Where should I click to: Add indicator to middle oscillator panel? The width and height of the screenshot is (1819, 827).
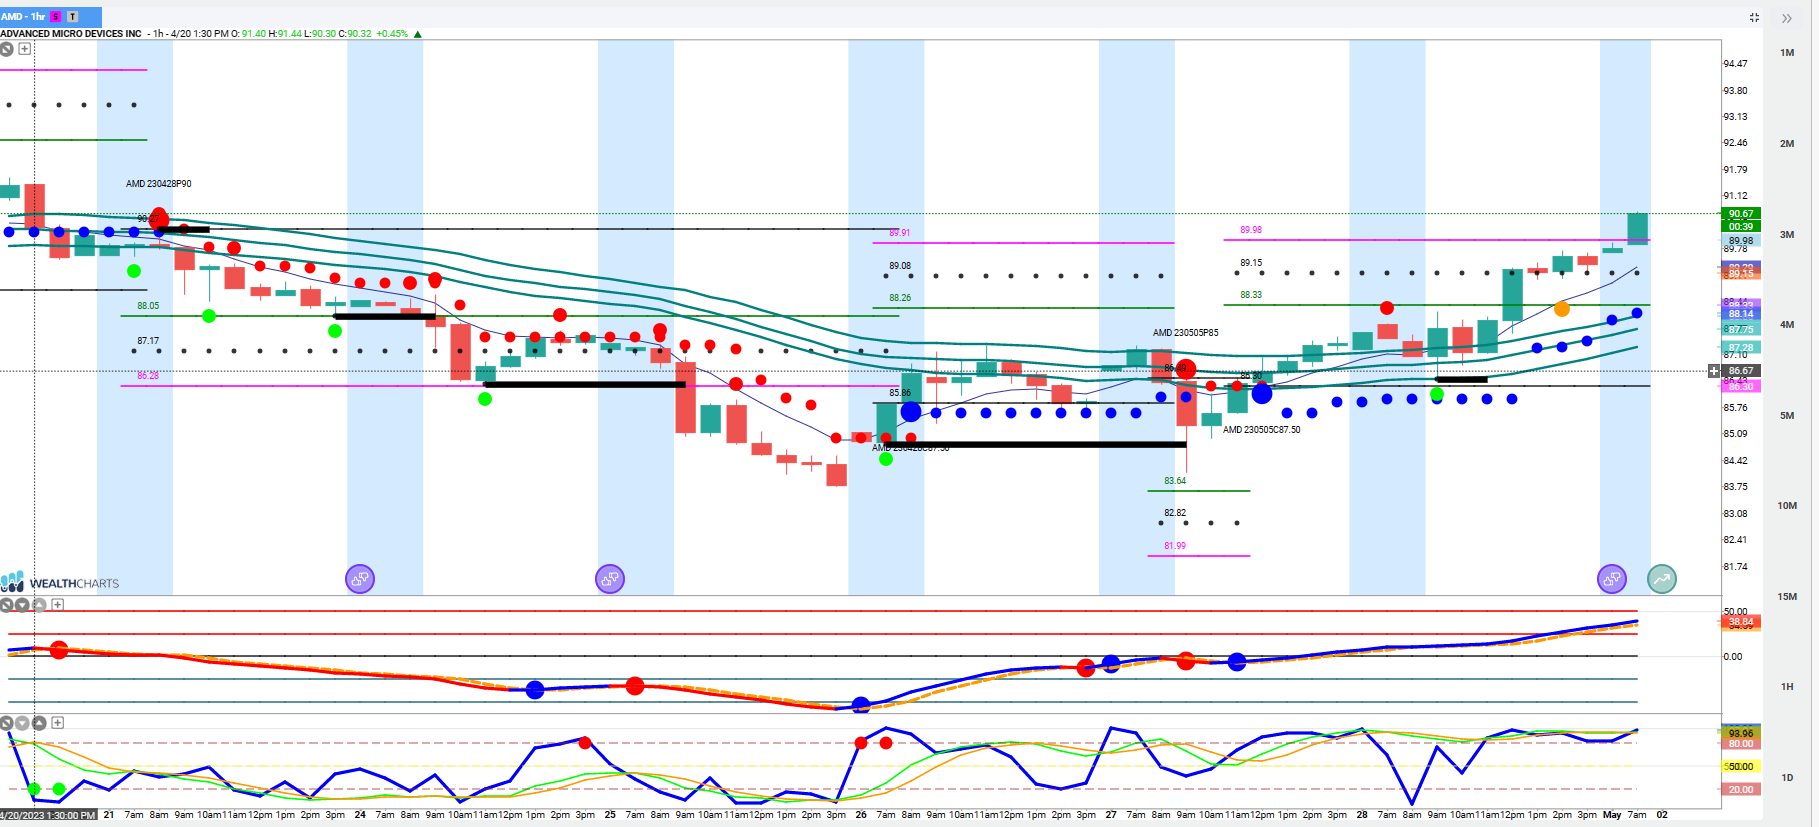click(x=58, y=605)
